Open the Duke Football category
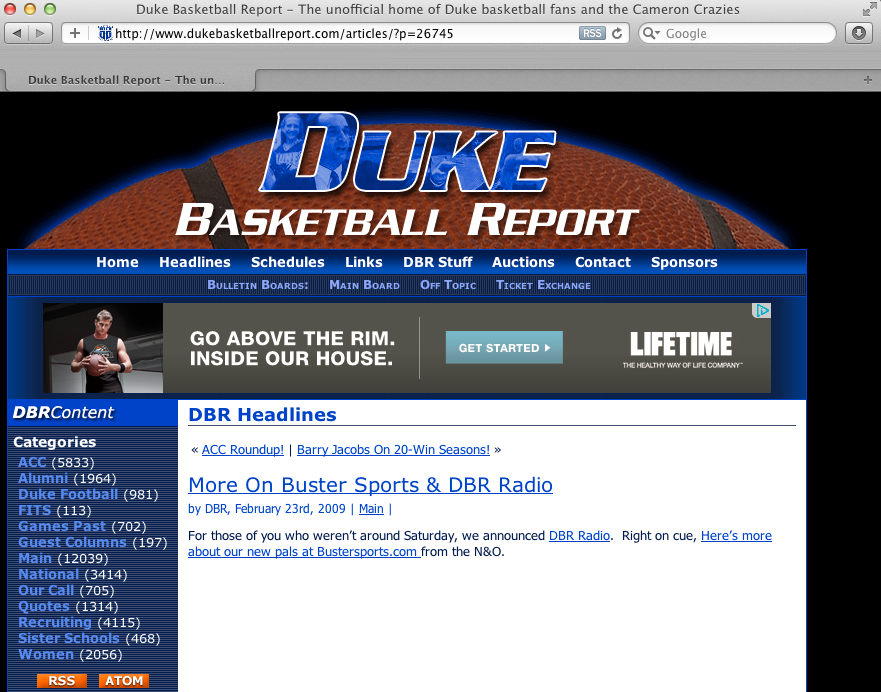The image size is (881, 692). [x=68, y=495]
